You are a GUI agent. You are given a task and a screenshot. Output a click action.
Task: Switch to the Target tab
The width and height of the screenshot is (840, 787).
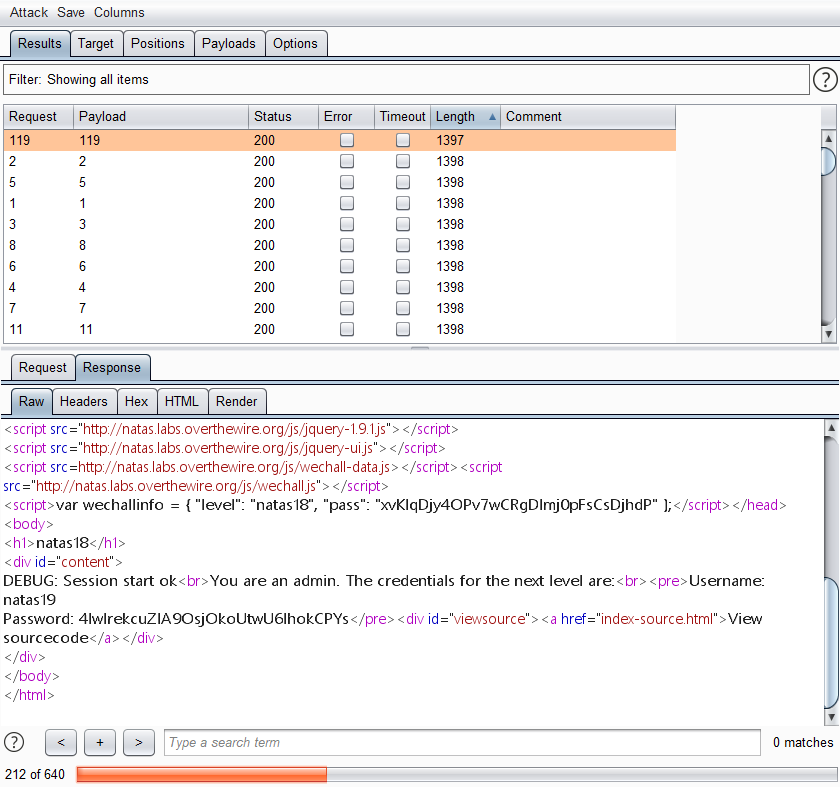point(96,43)
